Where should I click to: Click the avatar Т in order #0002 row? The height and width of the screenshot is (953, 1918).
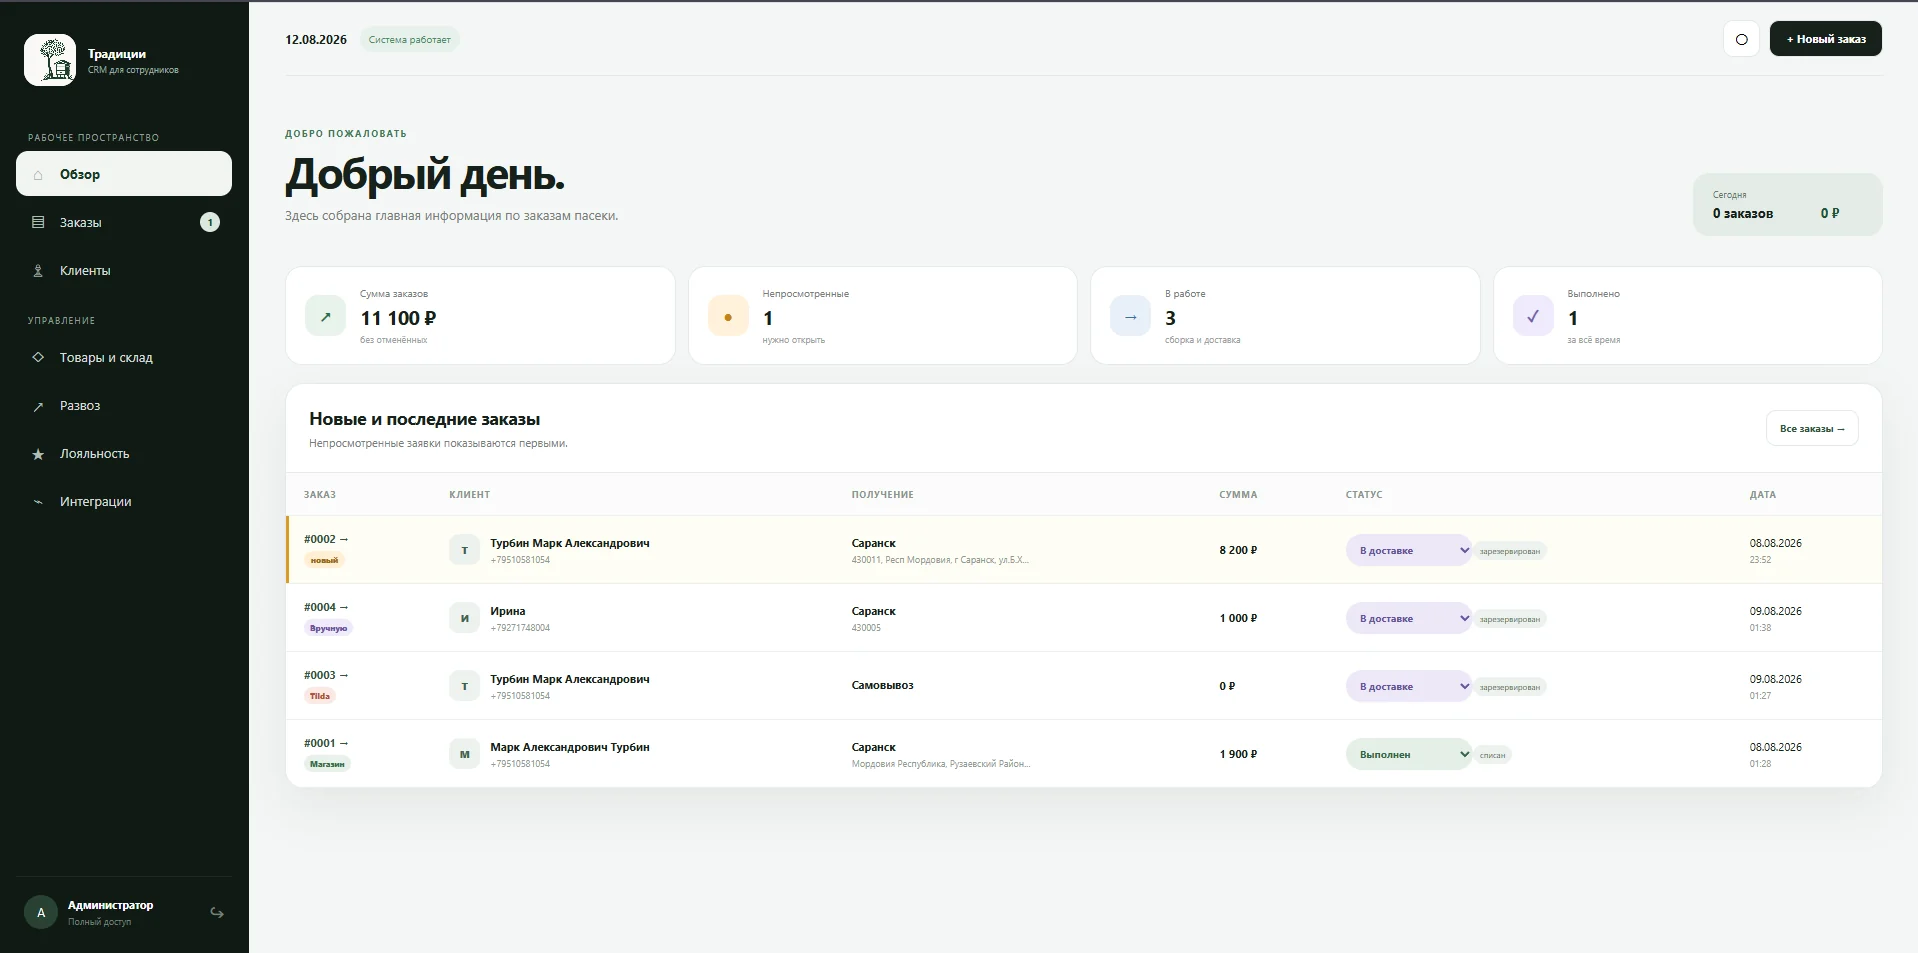pyautogui.click(x=464, y=550)
